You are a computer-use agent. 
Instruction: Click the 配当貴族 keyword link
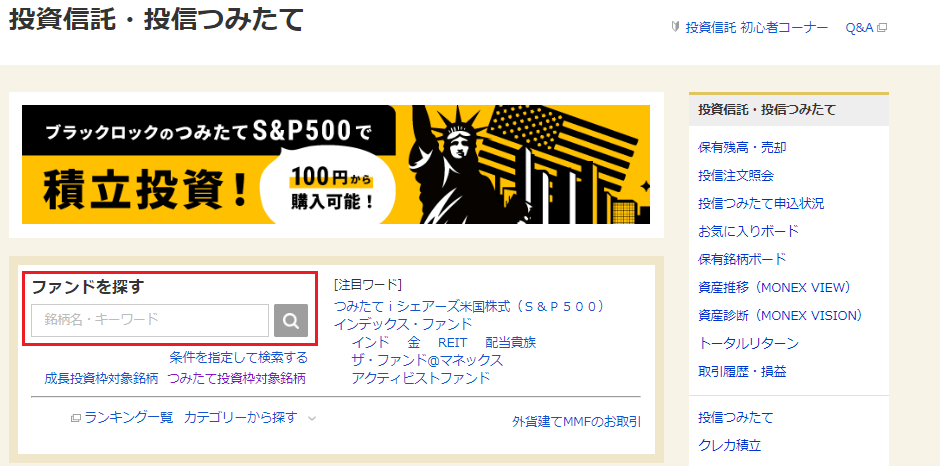pos(511,342)
